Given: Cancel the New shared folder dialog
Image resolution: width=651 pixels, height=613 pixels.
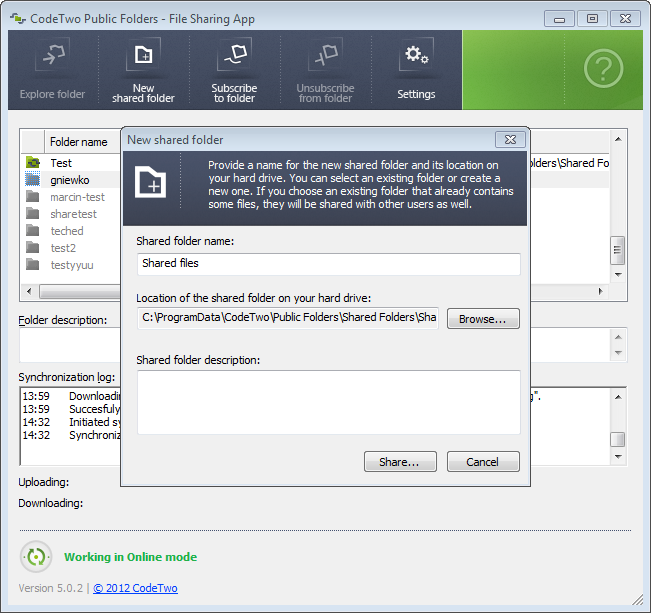Looking at the screenshot, I should tap(483, 461).
